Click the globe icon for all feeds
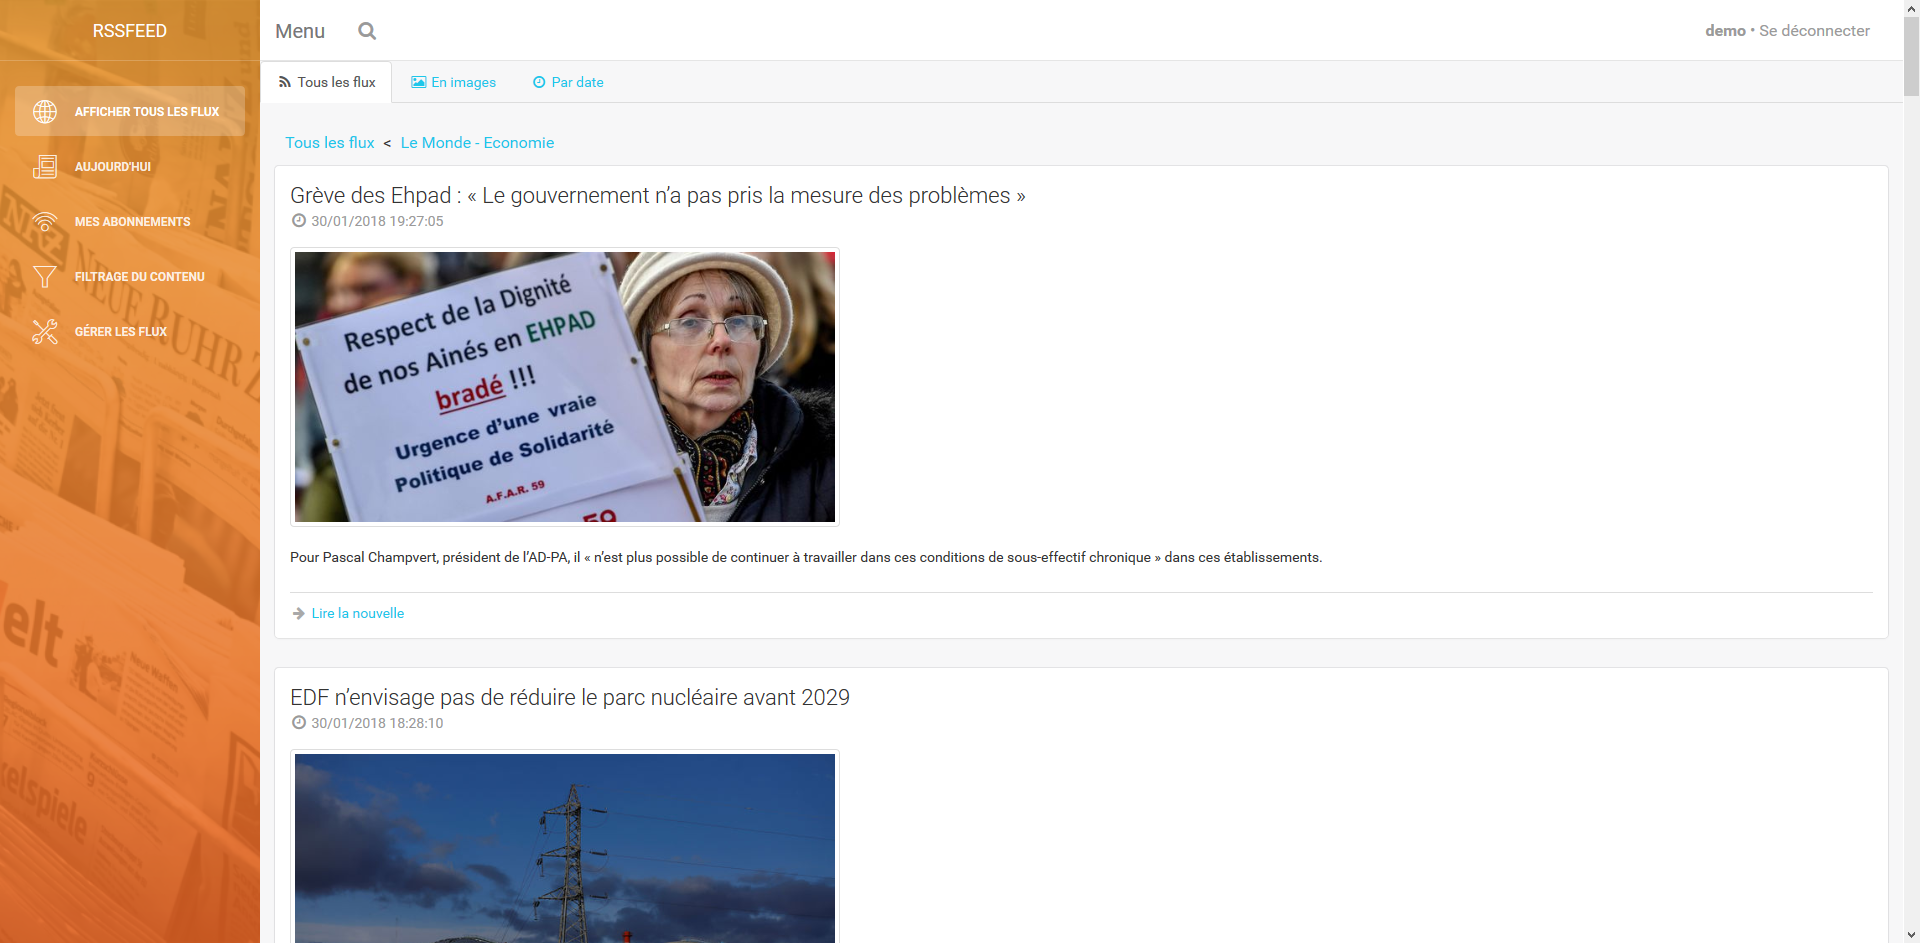The height and width of the screenshot is (943, 1920). (45, 112)
